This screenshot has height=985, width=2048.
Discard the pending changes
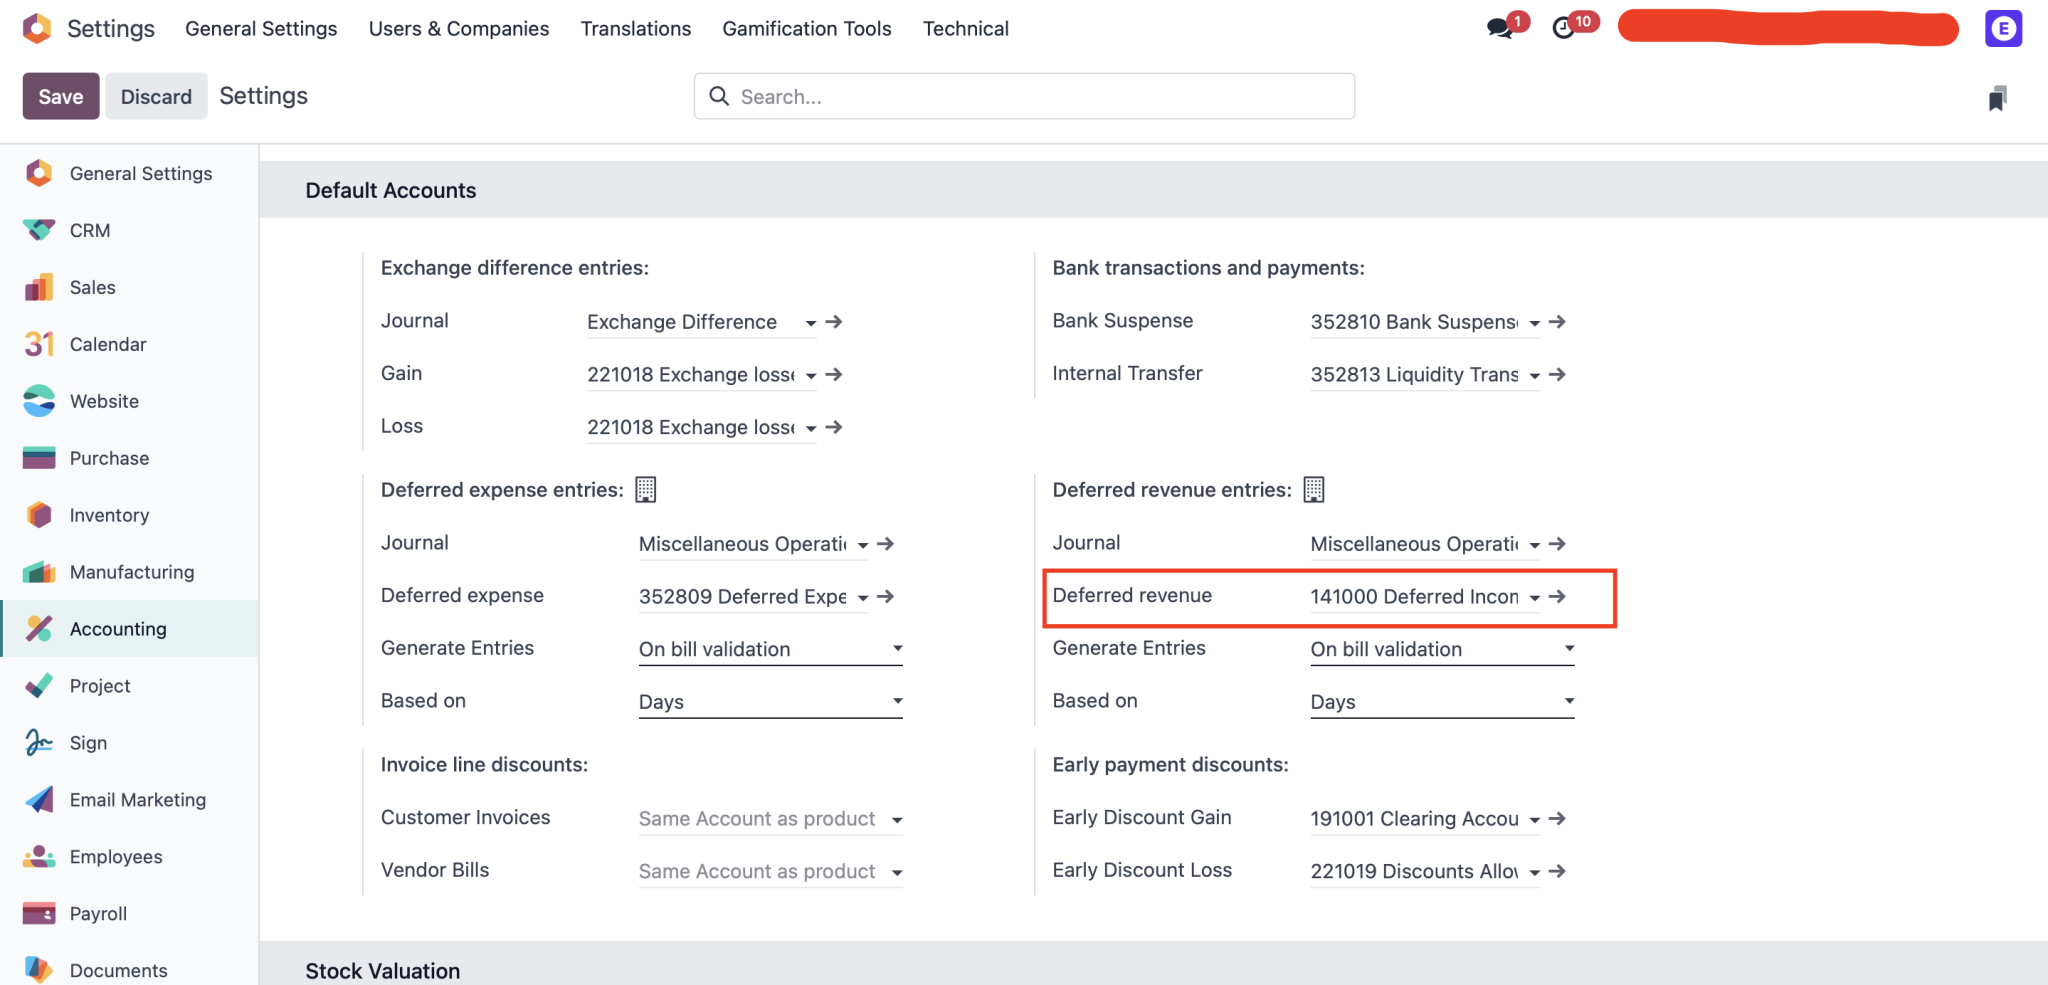(x=156, y=96)
